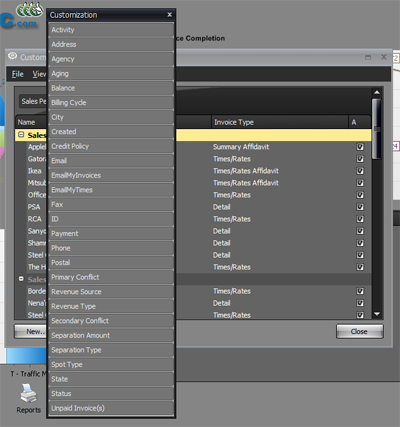Screen dimensions: 400x427
Task: Toggle checkbox in the PSA Detail row
Action: [360, 207]
